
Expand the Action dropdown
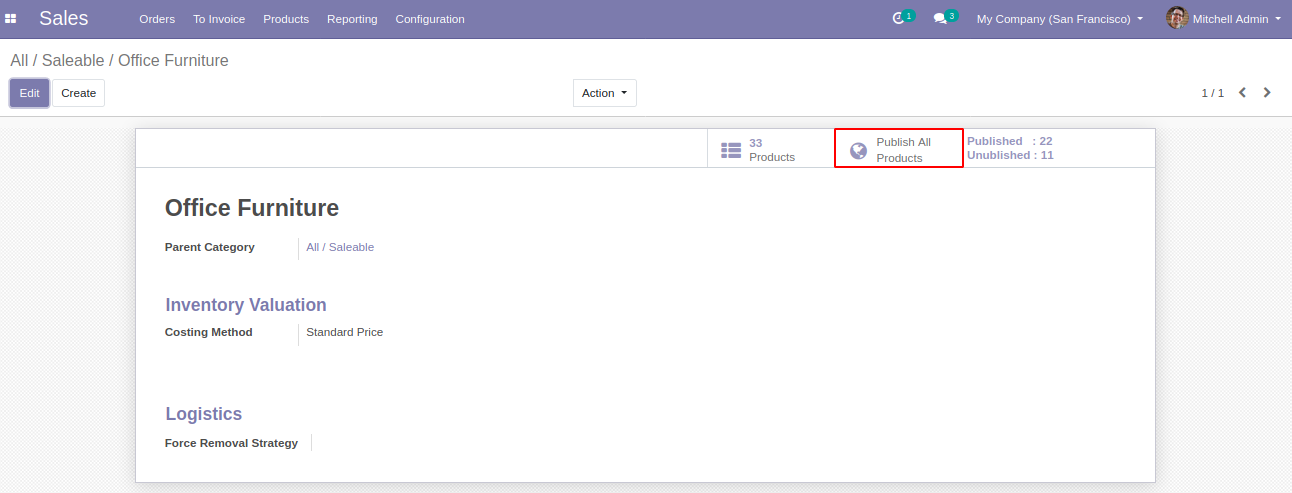click(x=605, y=93)
